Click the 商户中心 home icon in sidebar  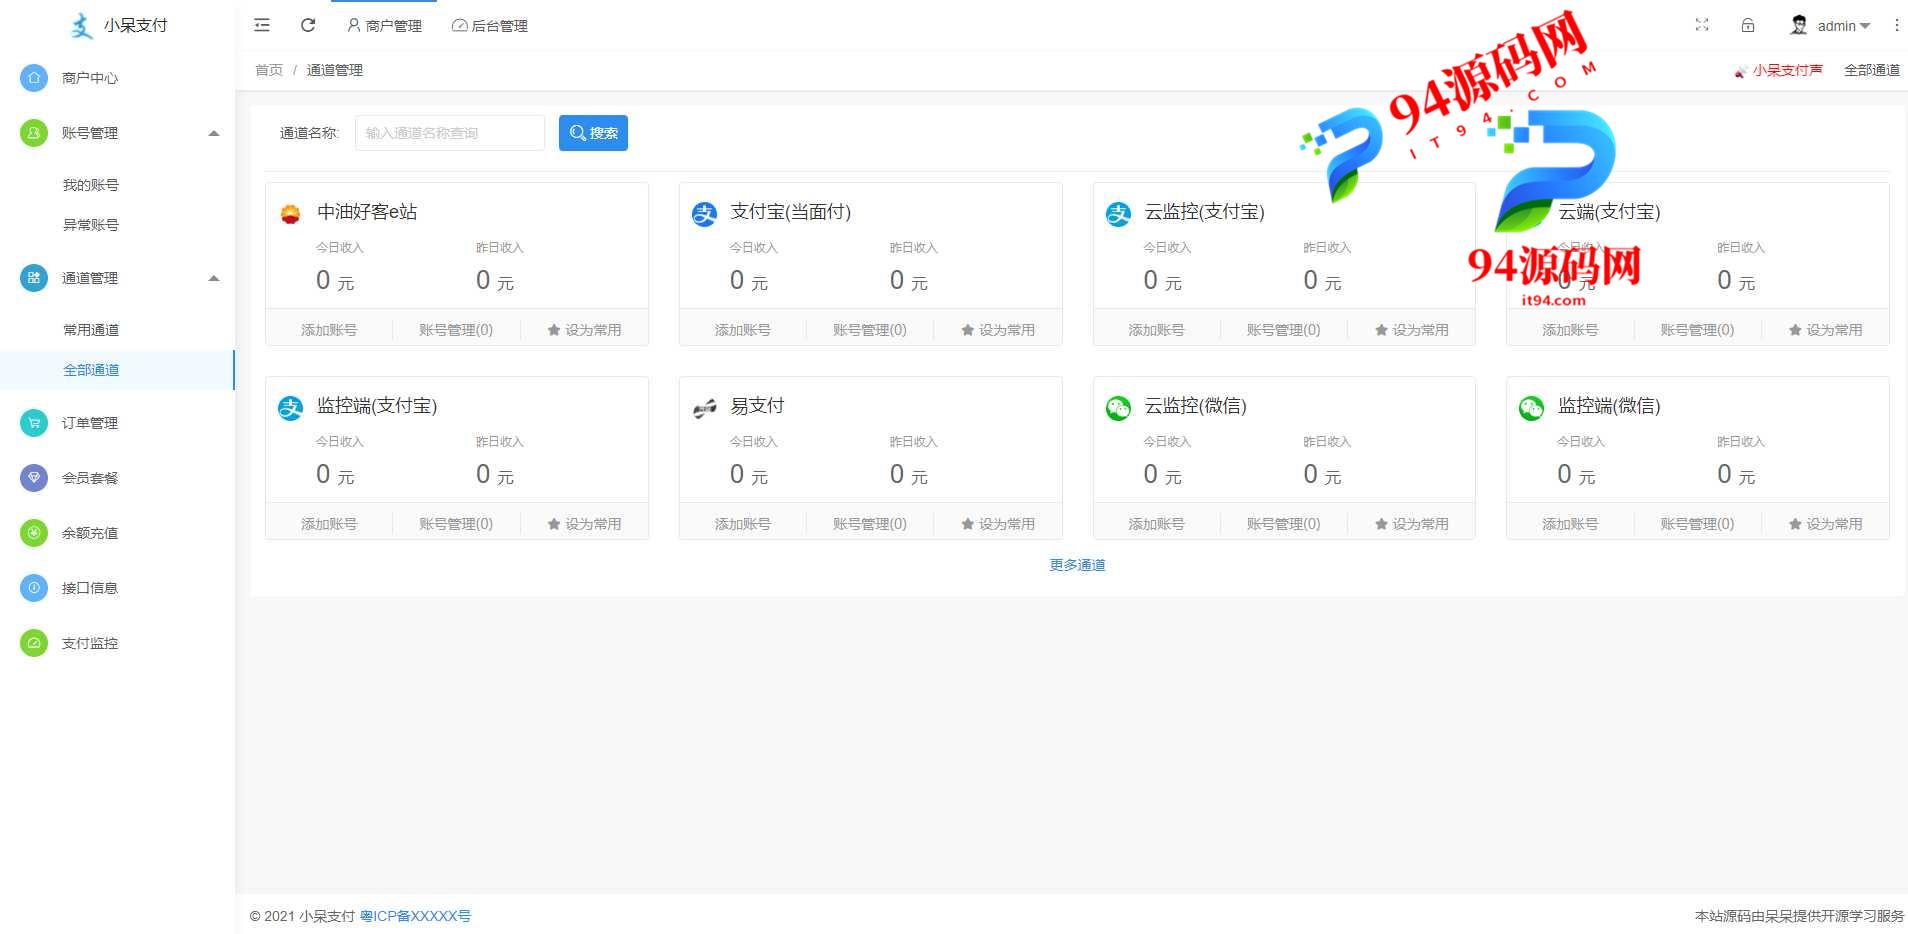(x=34, y=78)
